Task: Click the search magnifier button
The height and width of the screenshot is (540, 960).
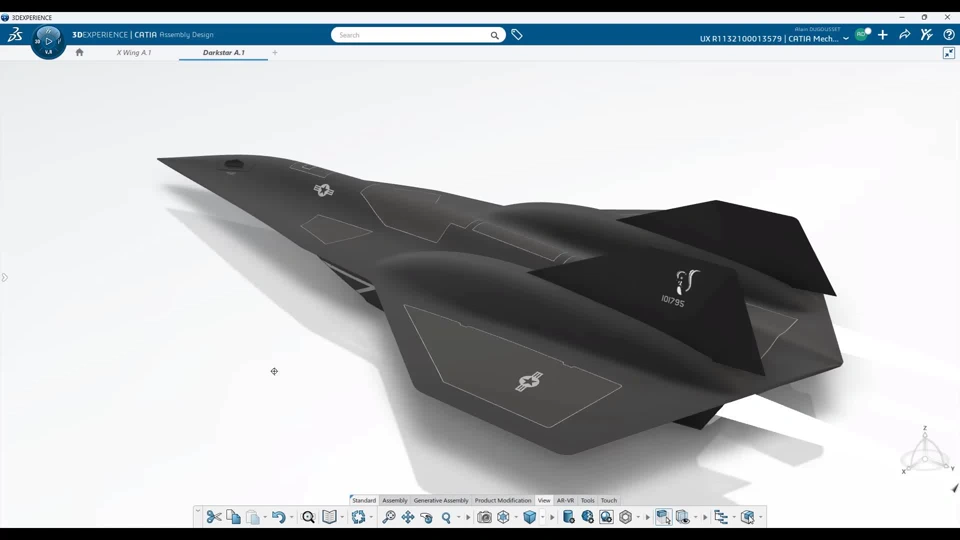Action: pyautogui.click(x=495, y=36)
